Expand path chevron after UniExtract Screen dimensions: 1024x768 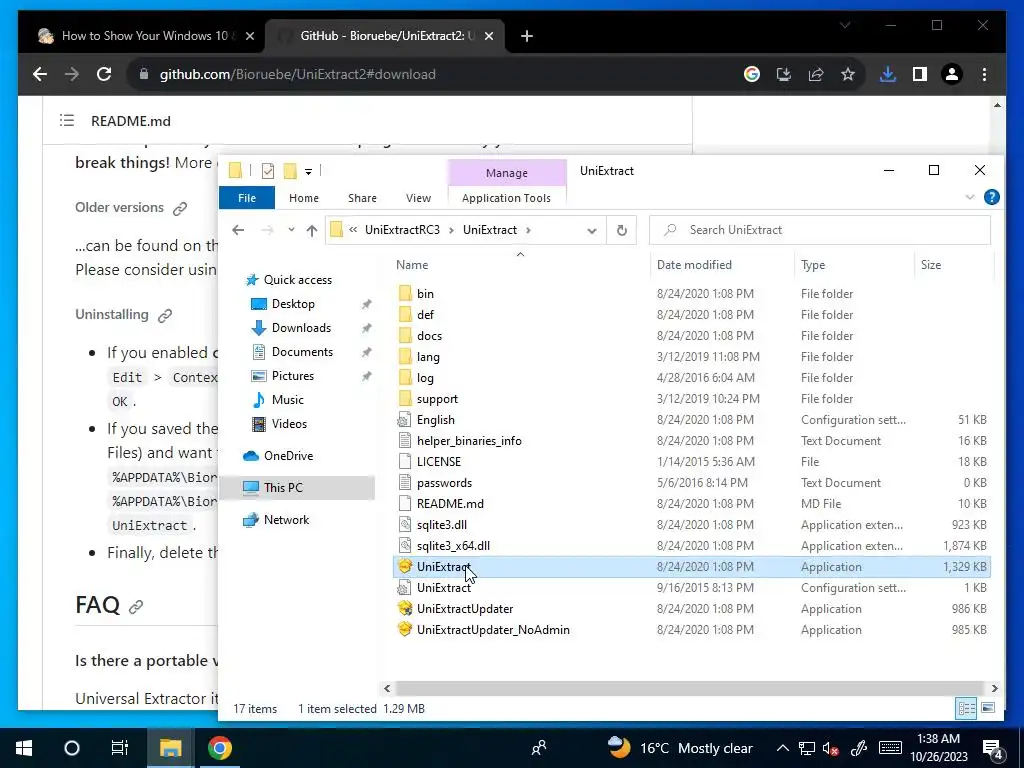tap(528, 230)
